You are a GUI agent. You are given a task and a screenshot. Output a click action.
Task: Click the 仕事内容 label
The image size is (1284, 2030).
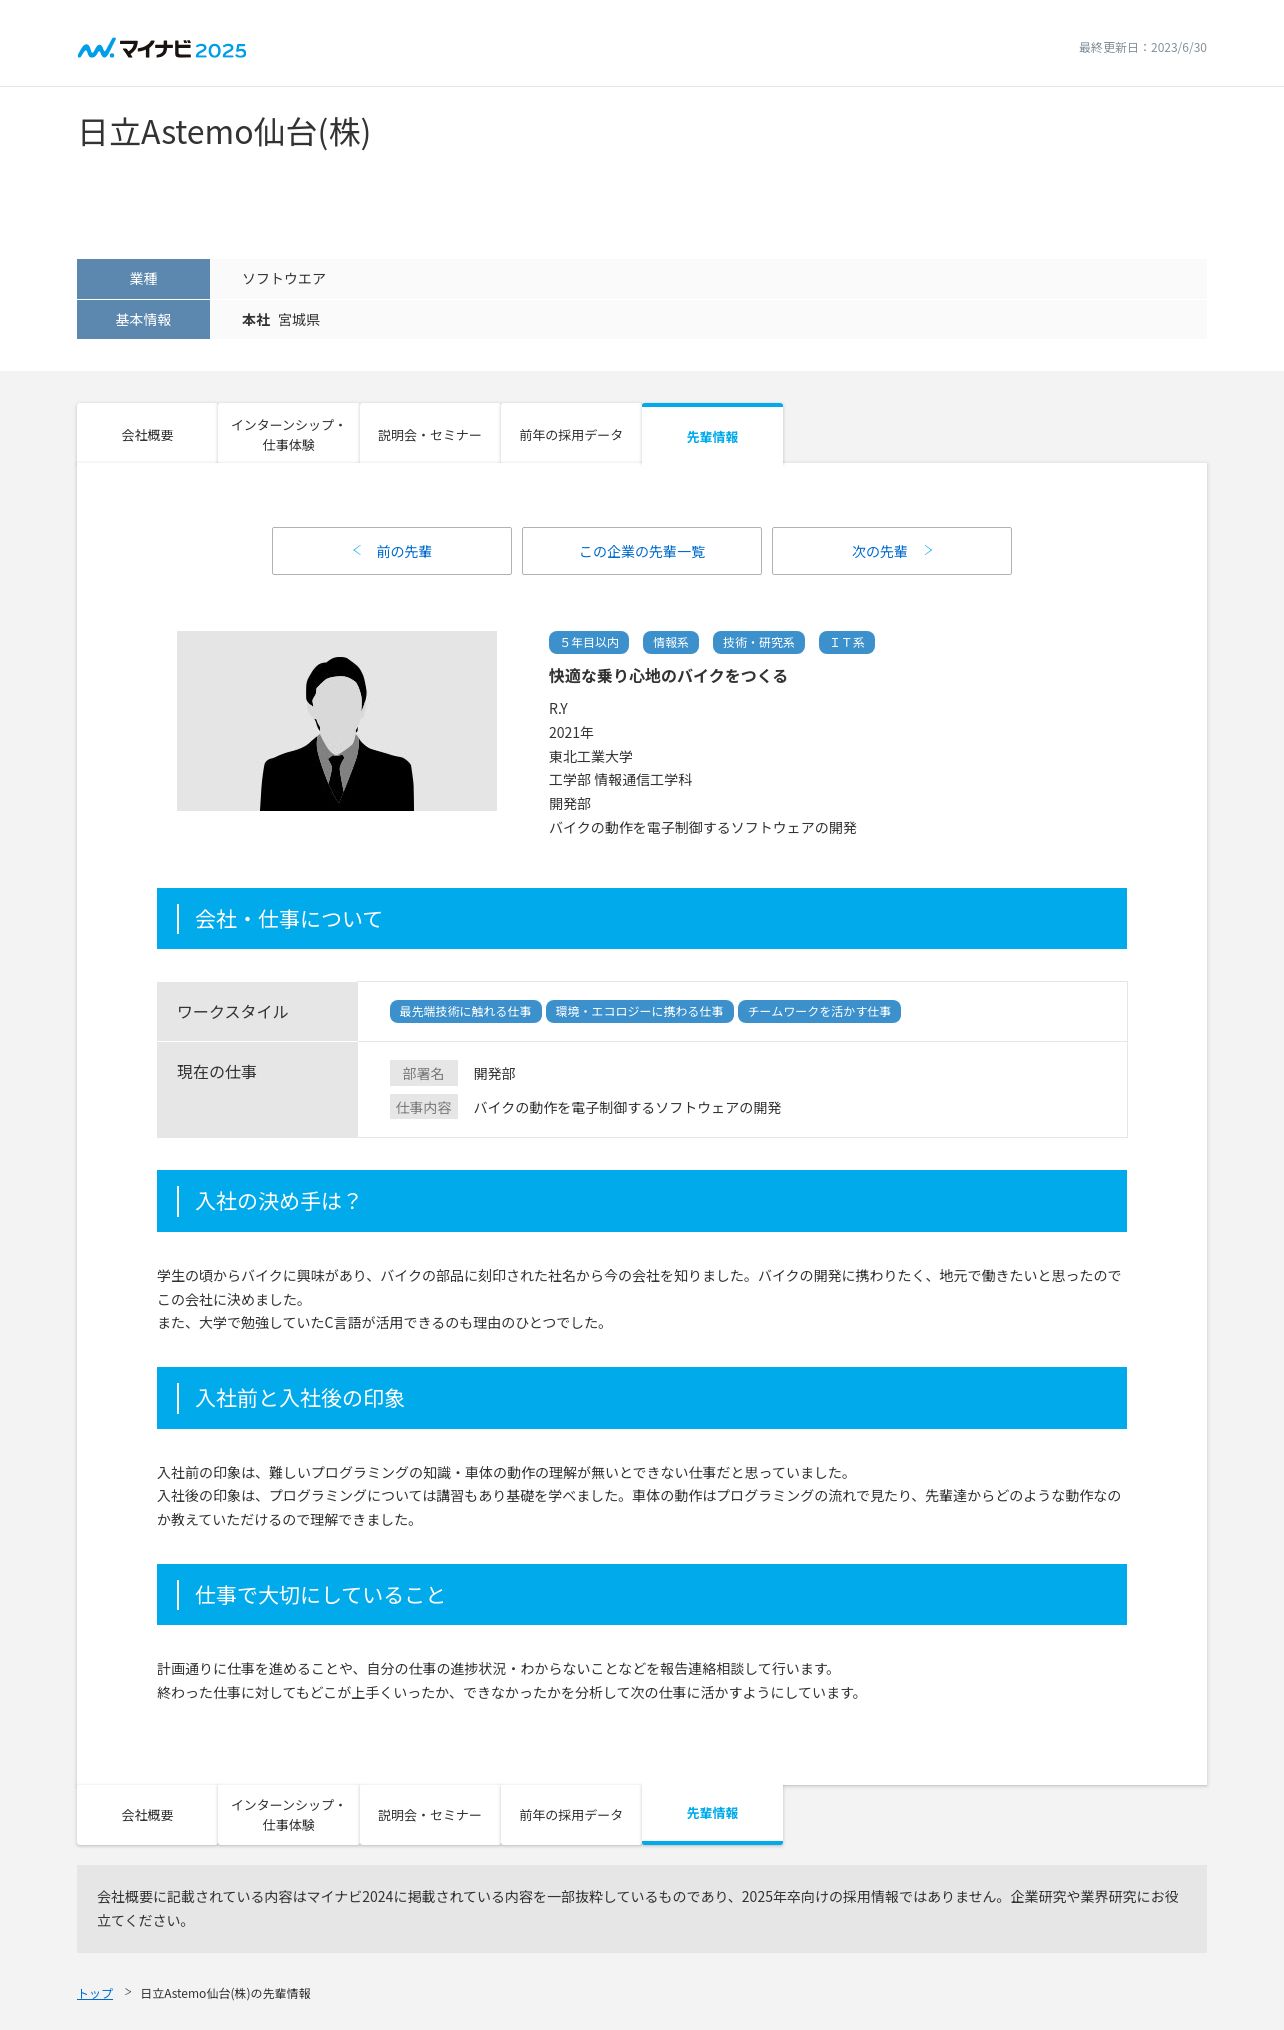[424, 1107]
